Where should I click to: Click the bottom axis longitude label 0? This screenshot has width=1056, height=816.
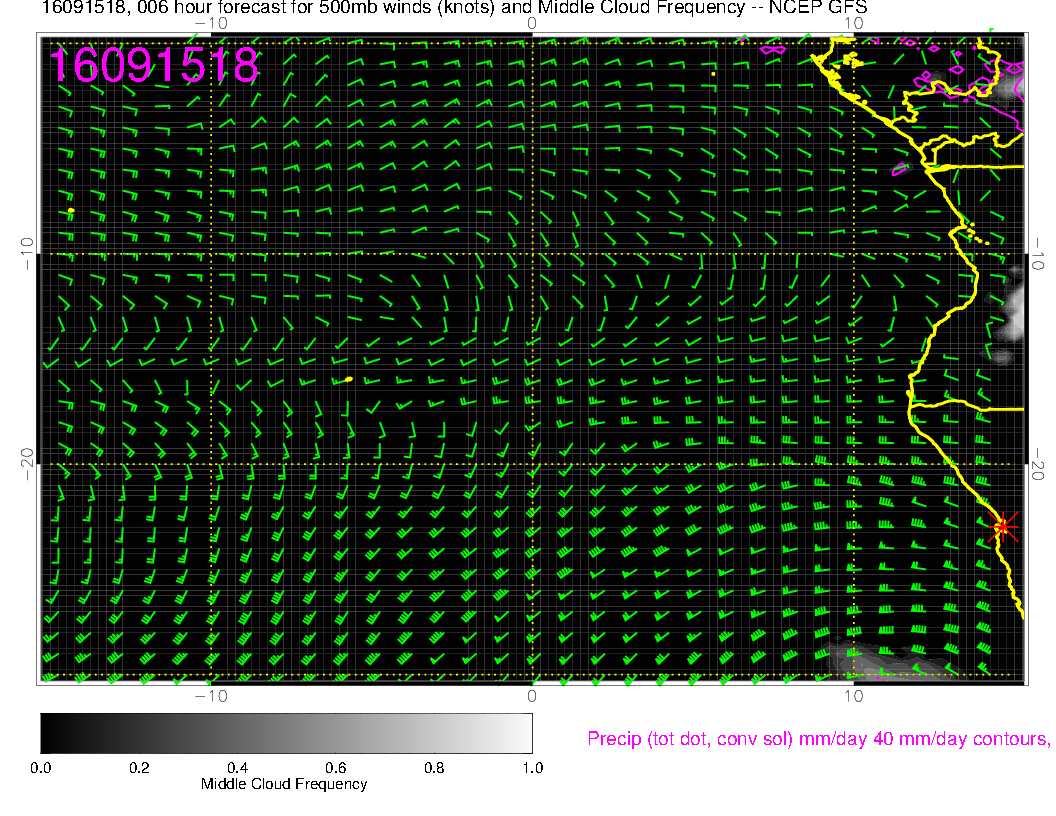(532, 695)
